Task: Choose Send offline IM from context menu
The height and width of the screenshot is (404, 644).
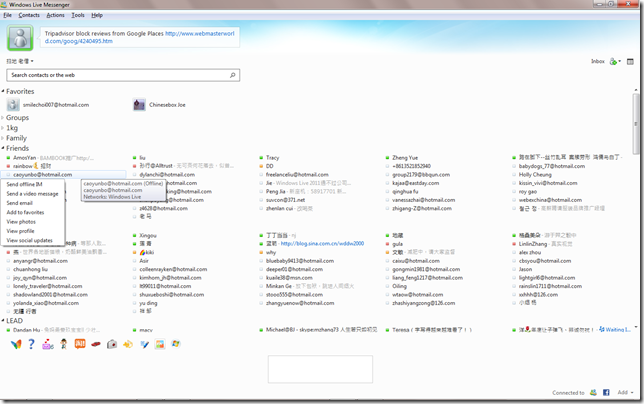Action: [32, 184]
